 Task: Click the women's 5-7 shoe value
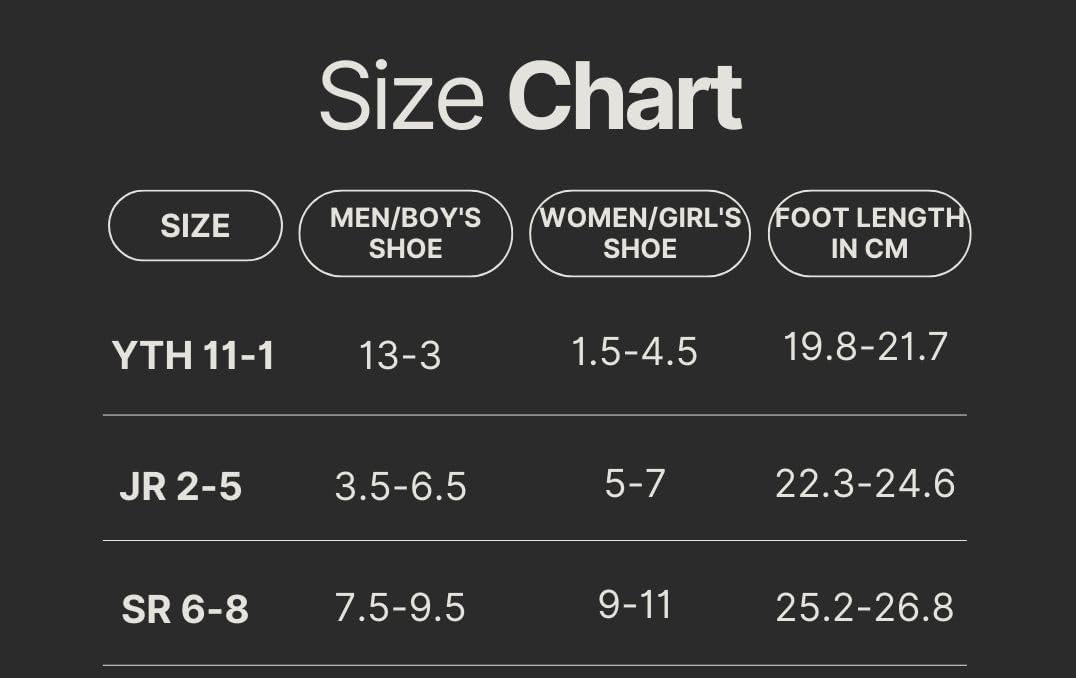pos(634,484)
